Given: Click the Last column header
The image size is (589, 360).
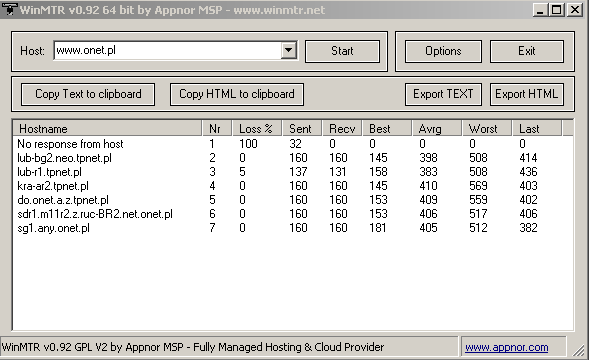Looking at the screenshot, I should click(x=537, y=129).
